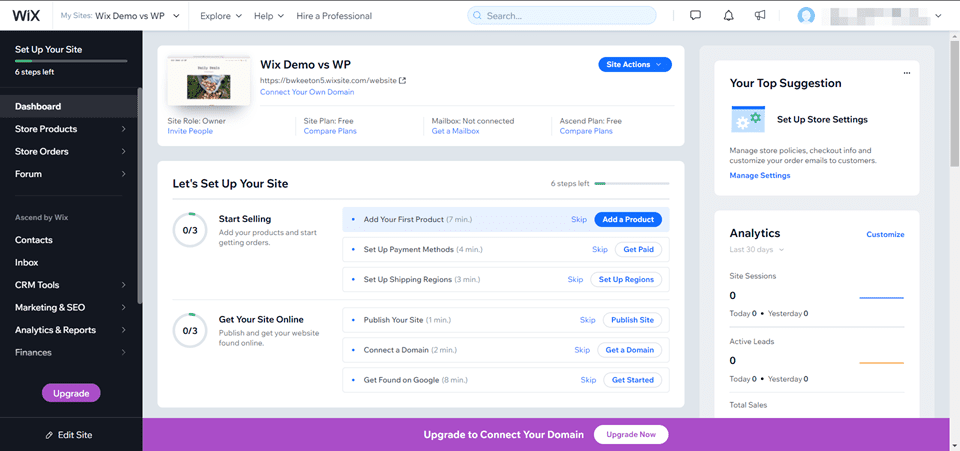This screenshot has height=451, width=960.
Task: Click the site URL text
Action: point(328,80)
